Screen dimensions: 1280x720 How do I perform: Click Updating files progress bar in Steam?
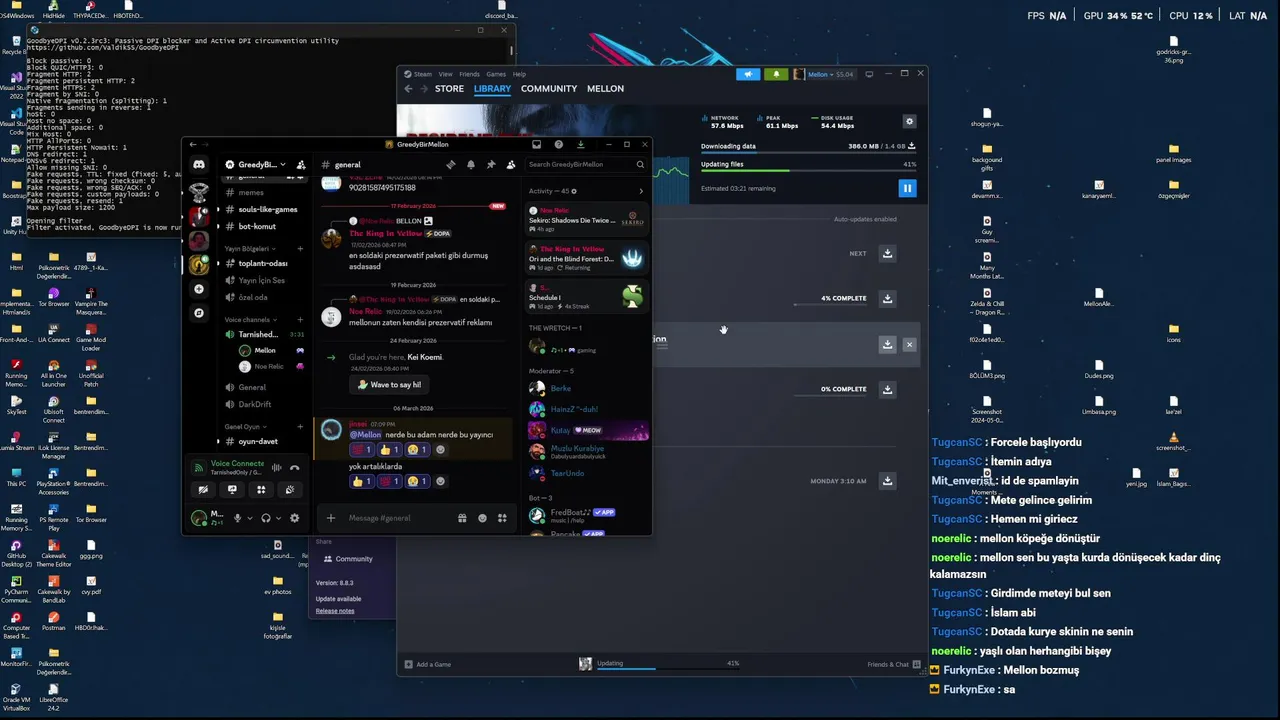coord(808,171)
